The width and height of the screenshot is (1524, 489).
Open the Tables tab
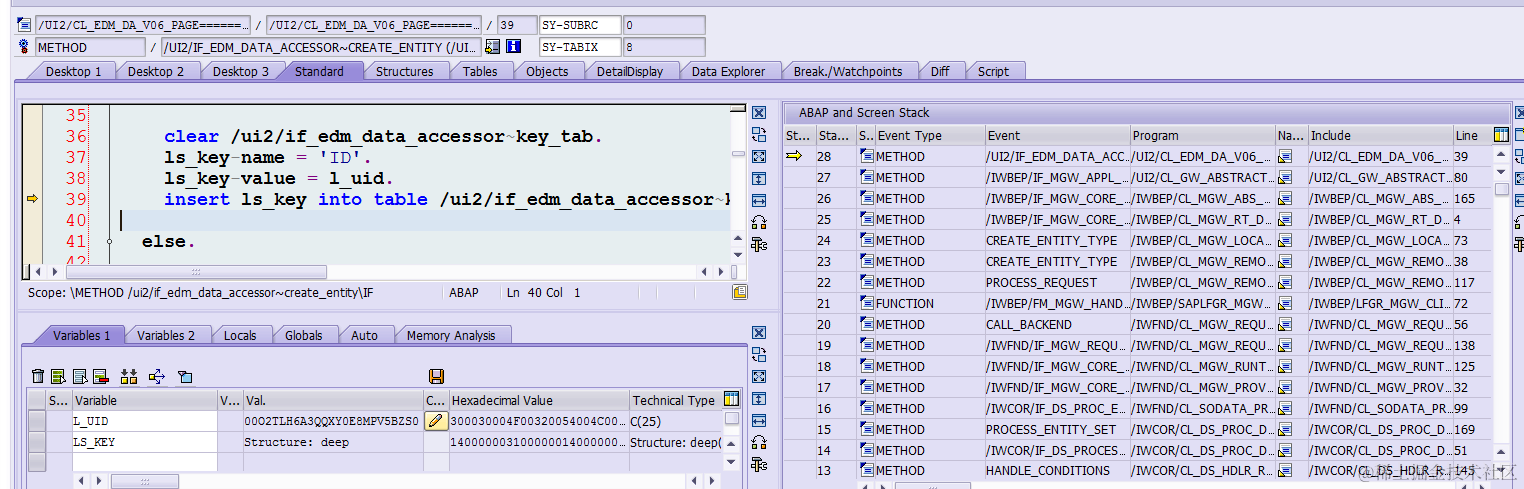click(x=480, y=71)
